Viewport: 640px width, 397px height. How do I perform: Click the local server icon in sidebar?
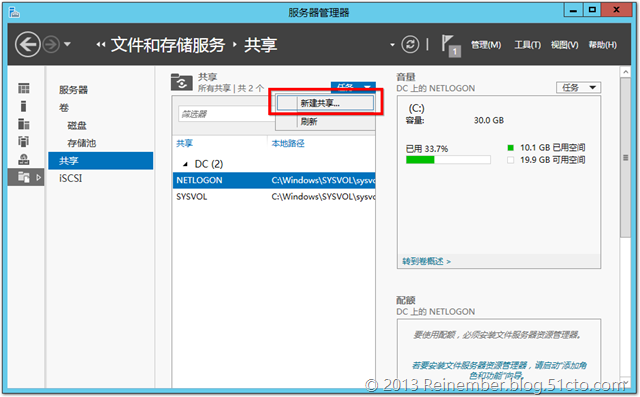tap(24, 106)
